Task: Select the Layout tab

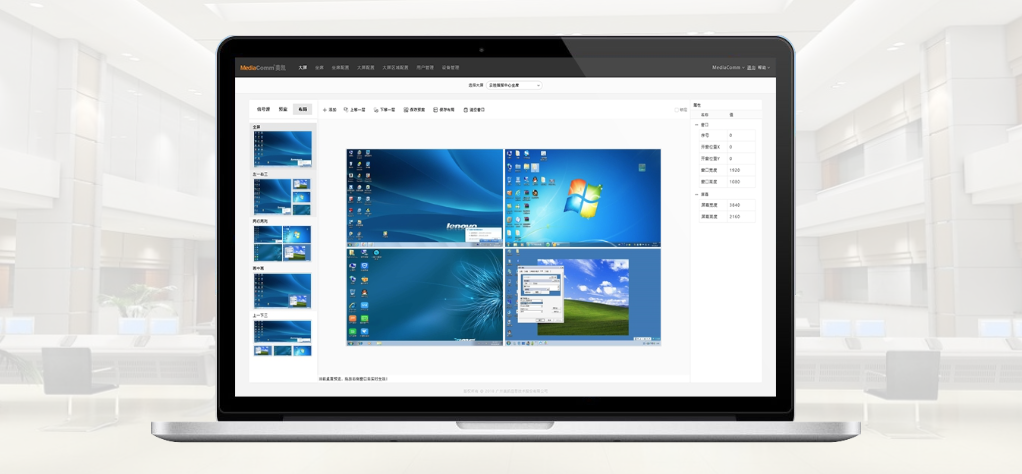Action: pos(302,110)
